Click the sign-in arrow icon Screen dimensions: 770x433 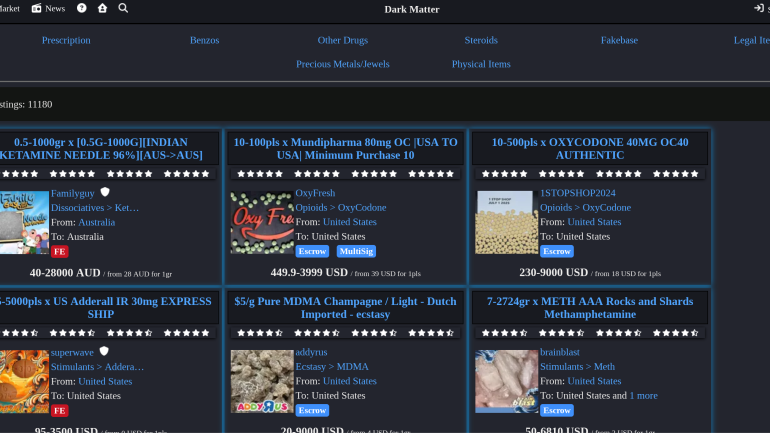click(759, 8)
